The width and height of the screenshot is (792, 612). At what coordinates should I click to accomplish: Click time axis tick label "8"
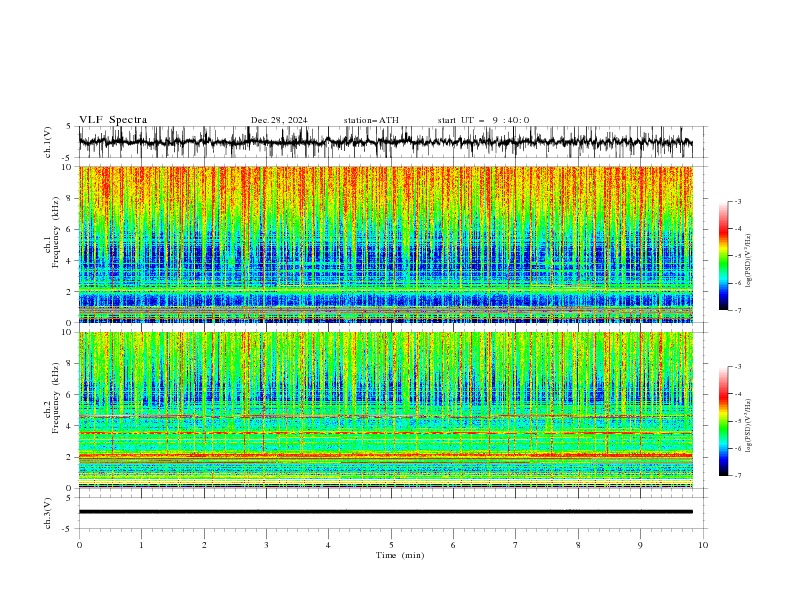pos(578,545)
